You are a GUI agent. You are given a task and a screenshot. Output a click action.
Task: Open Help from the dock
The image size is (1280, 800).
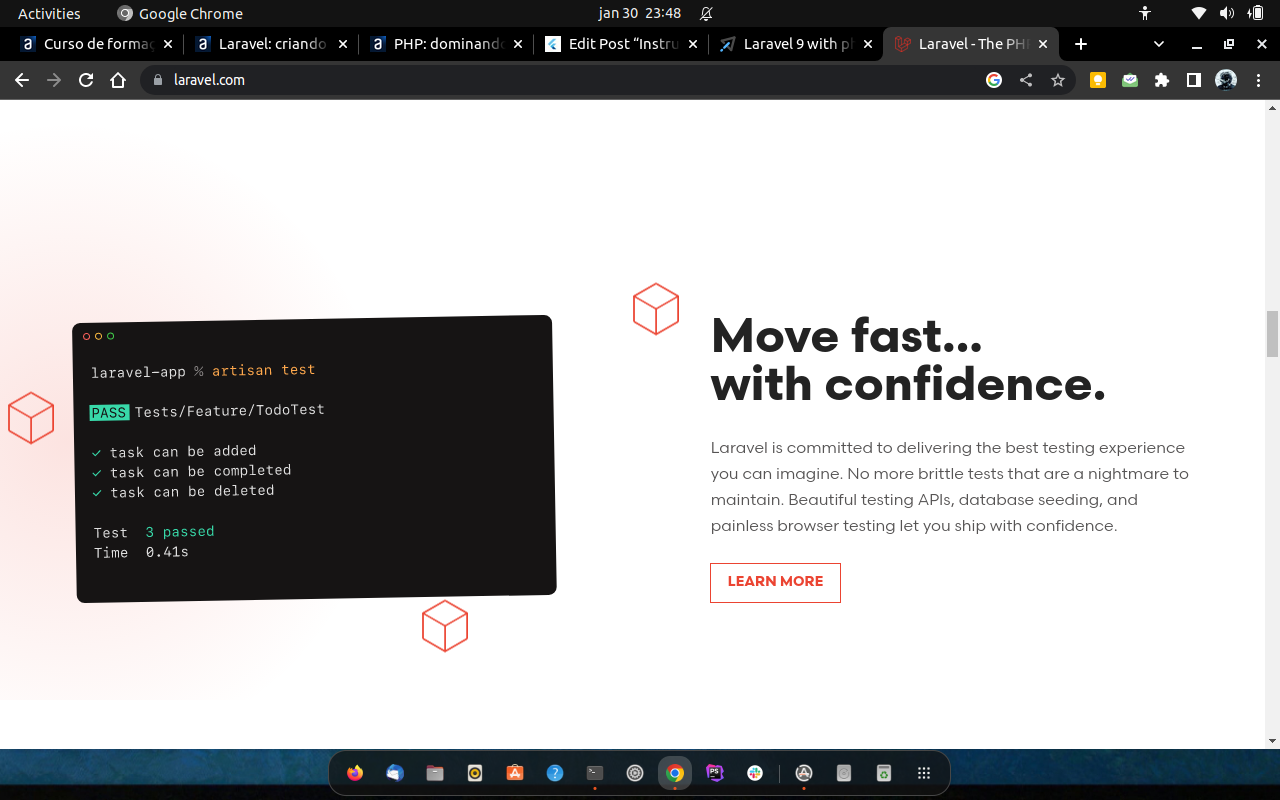click(x=555, y=773)
